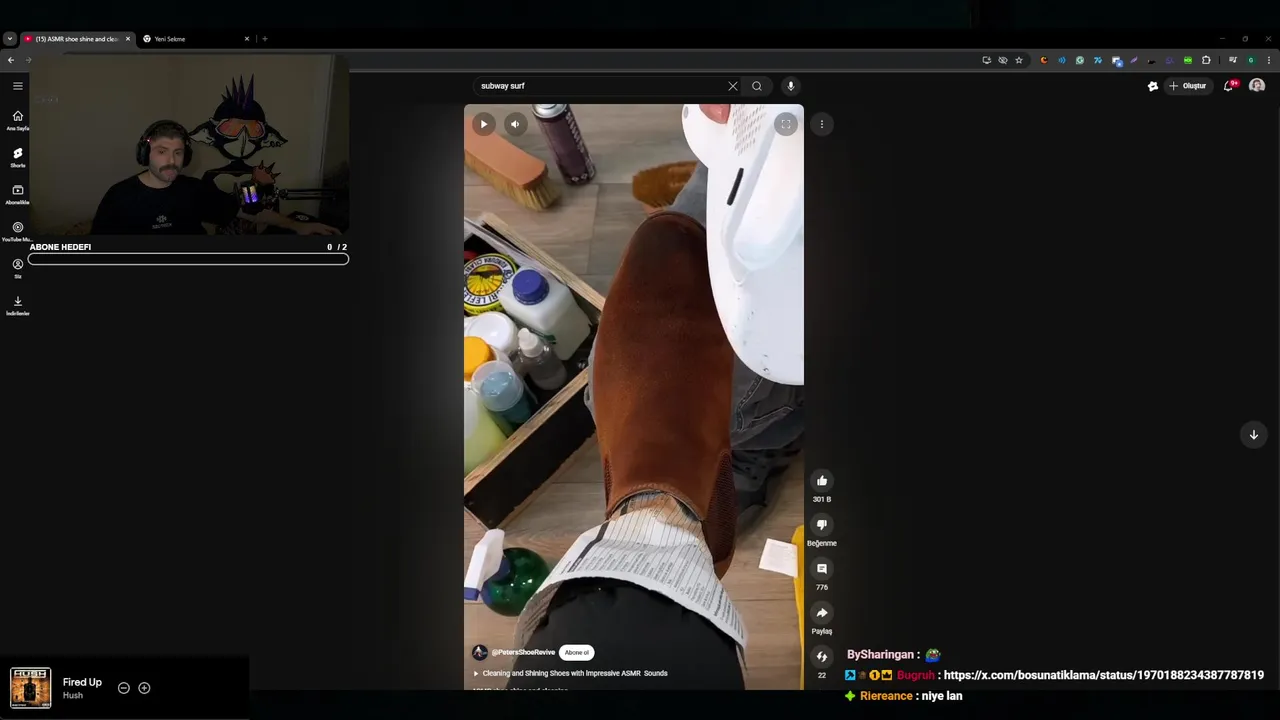Close the Yeni Sekme tab
The width and height of the screenshot is (1280, 720).
click(247, 39)
